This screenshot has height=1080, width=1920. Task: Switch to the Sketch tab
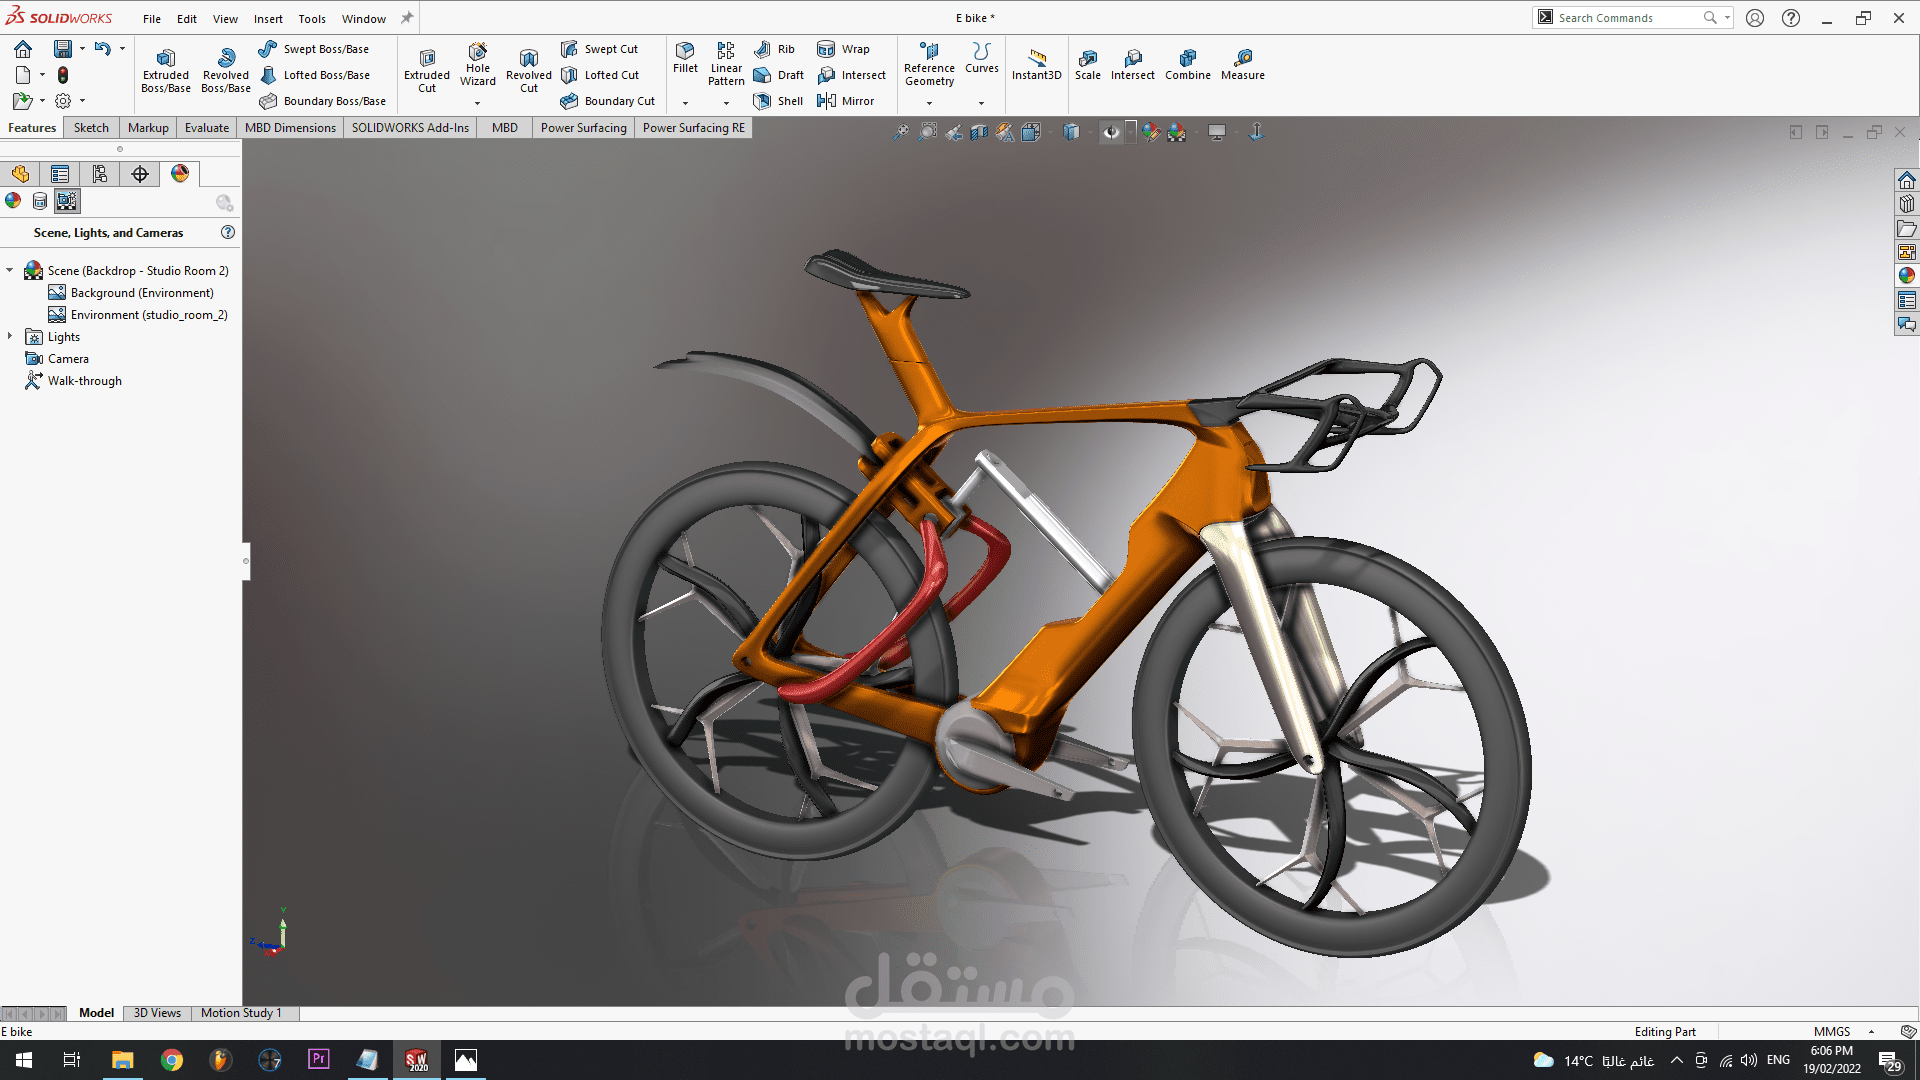91,128
